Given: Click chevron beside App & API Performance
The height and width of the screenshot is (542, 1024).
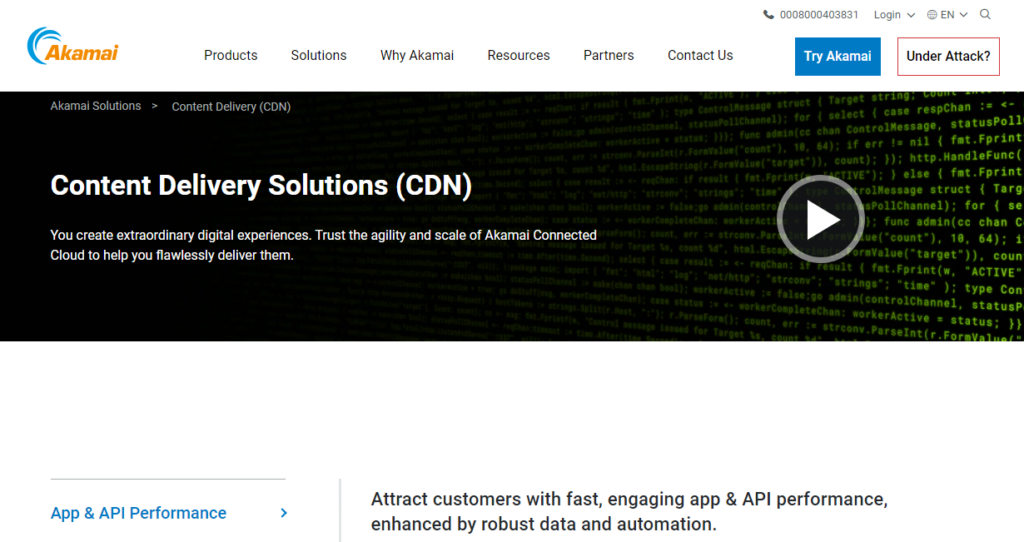Looking at the screenshot, I should [x=283, y=513].
